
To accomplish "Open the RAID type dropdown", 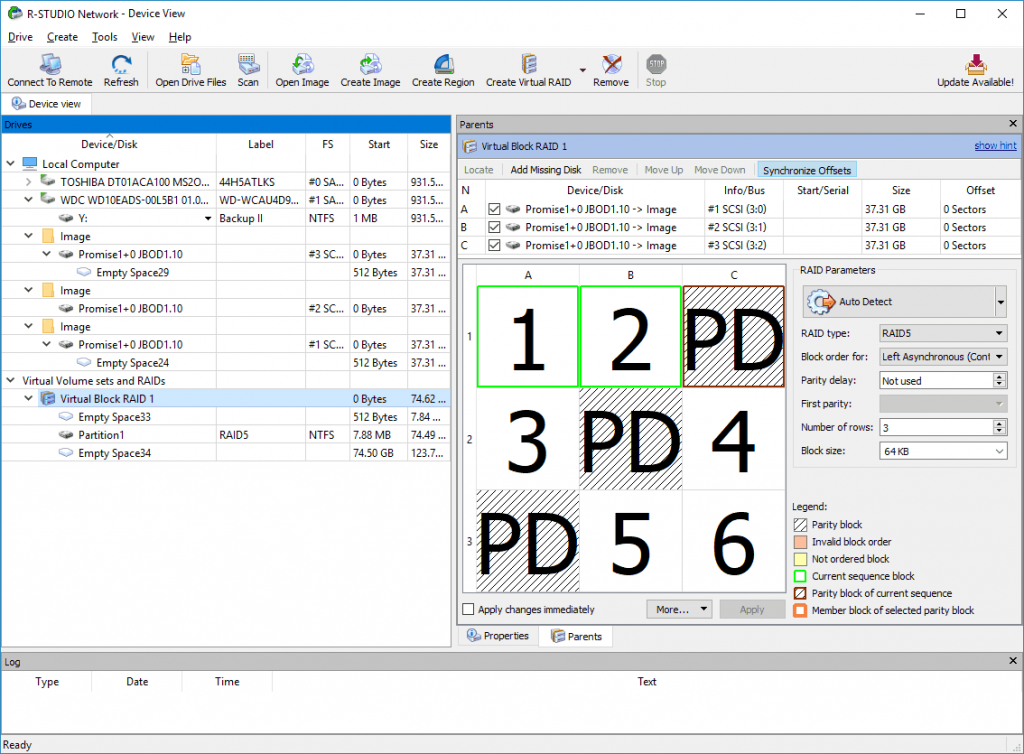I will point(1000,333).
